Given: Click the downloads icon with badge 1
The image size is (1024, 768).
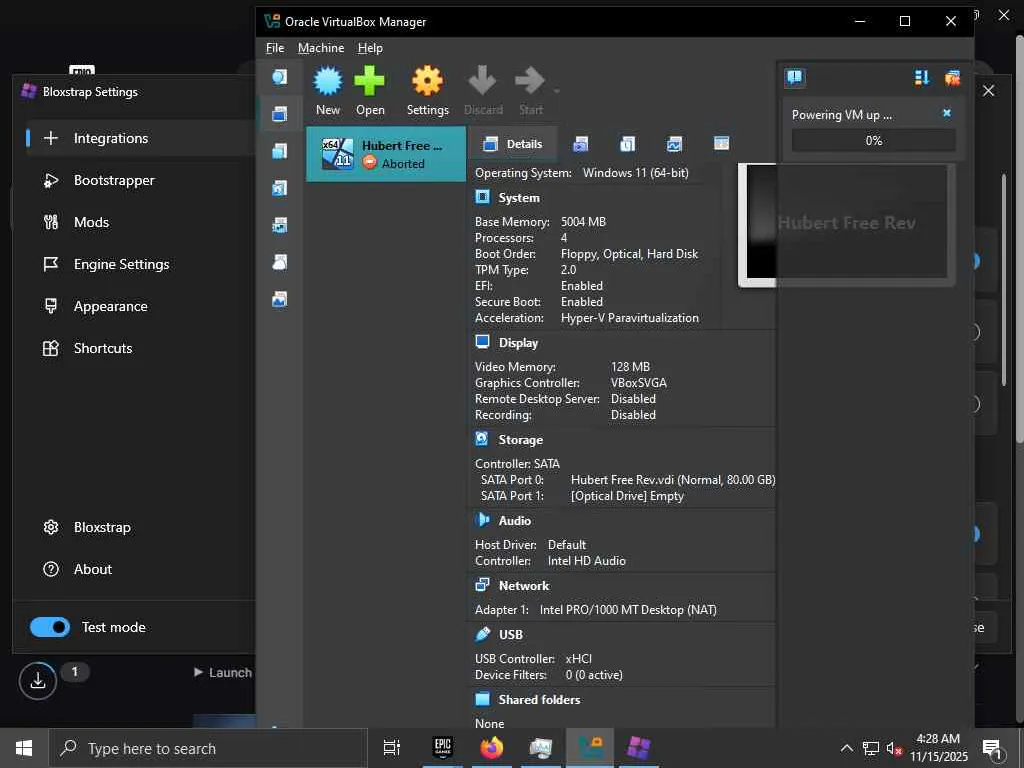Looking at the screenshot, I should (x=38, y=680).
